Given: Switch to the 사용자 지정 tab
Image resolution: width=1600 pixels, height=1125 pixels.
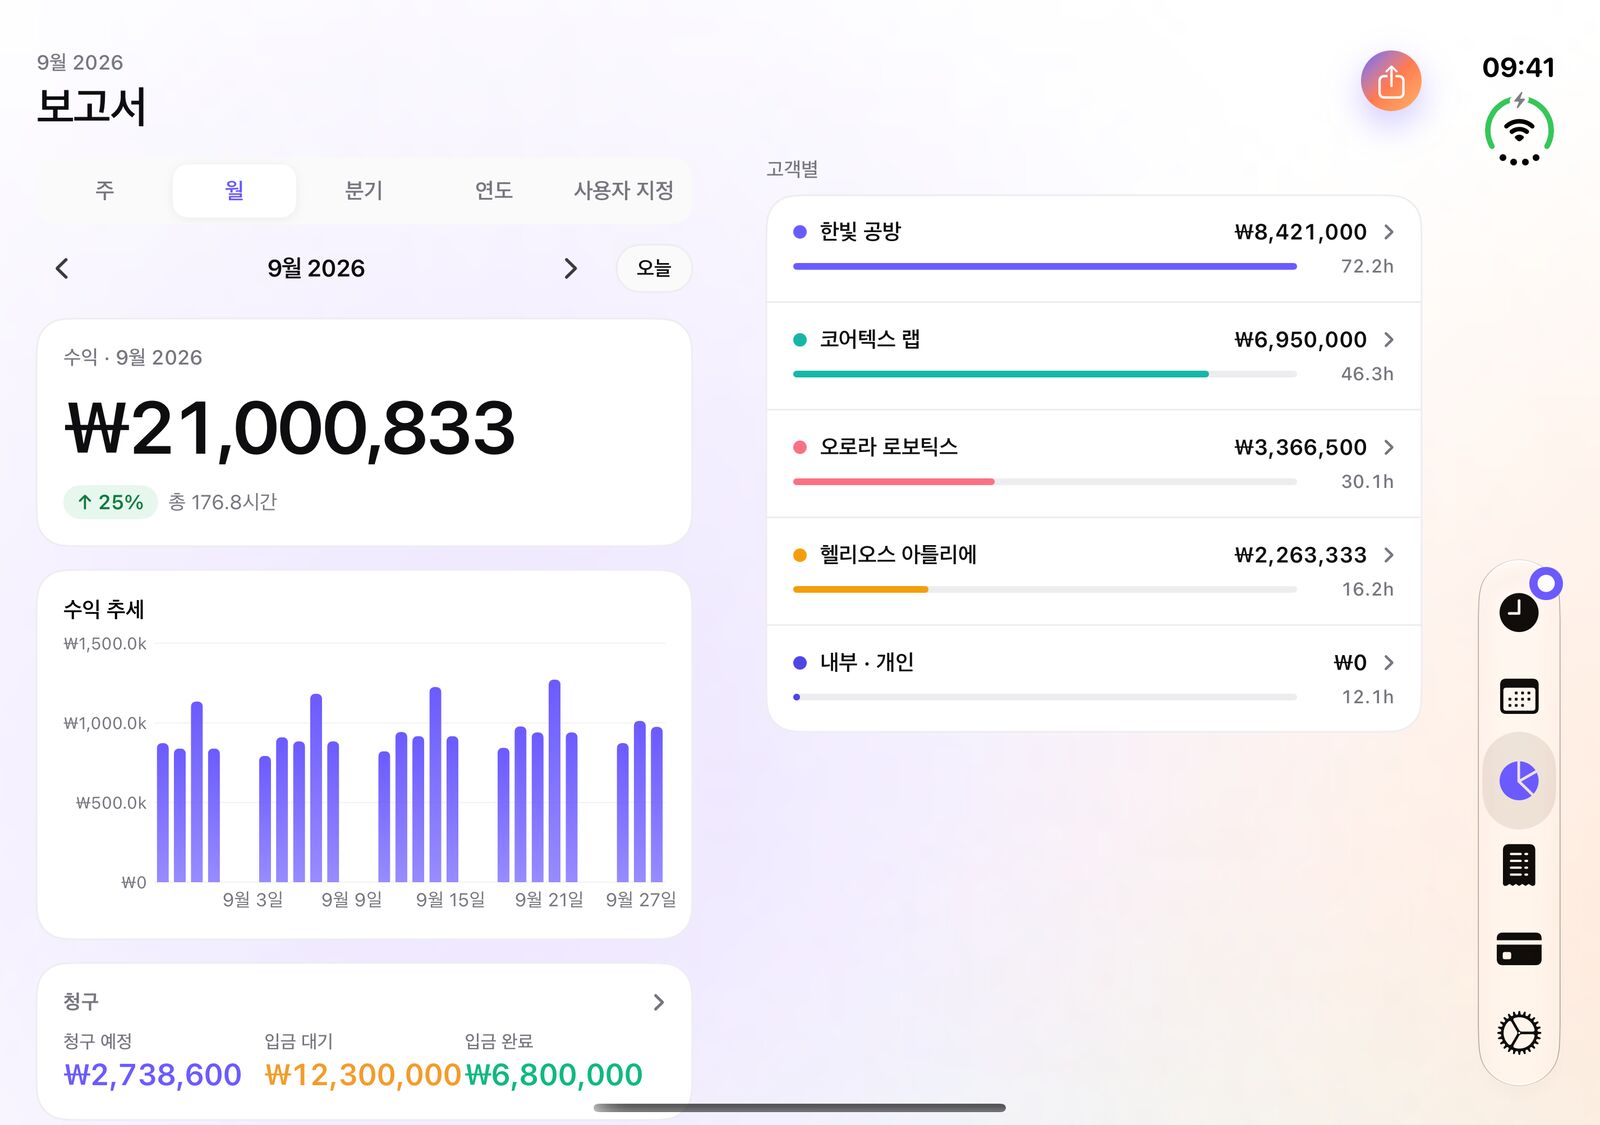Looking at the screenshot, I should pos(624,190).
